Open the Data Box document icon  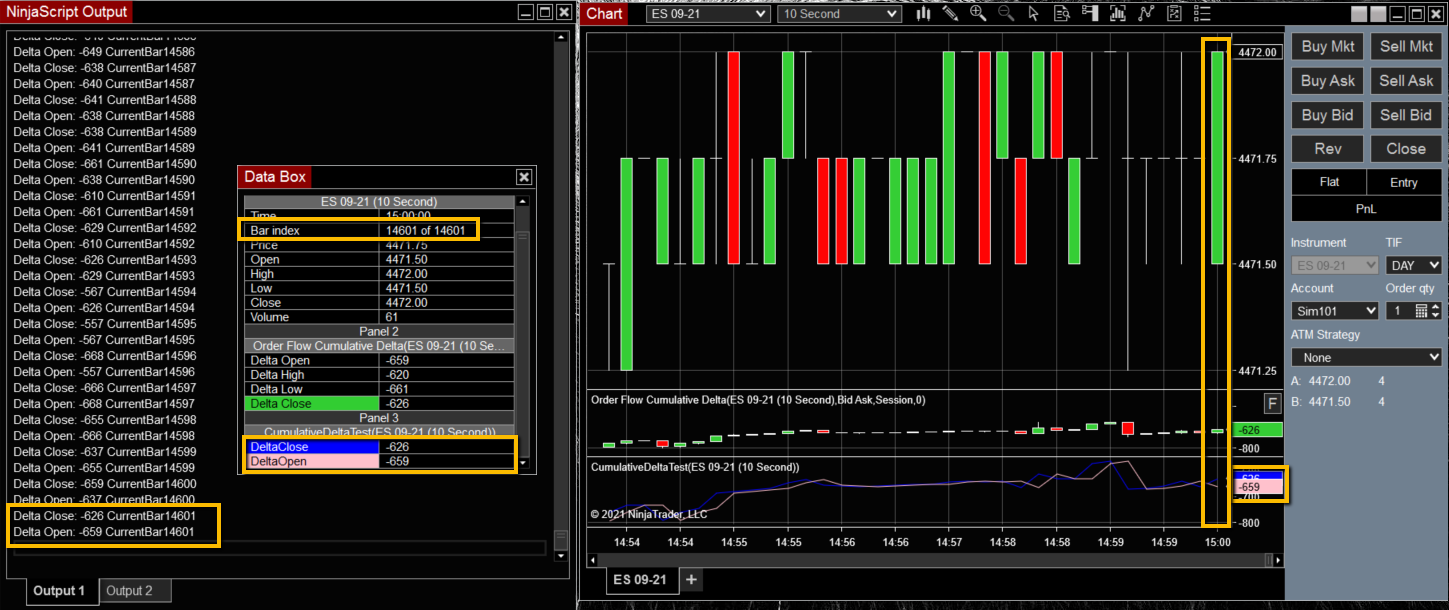[1062, 14]
